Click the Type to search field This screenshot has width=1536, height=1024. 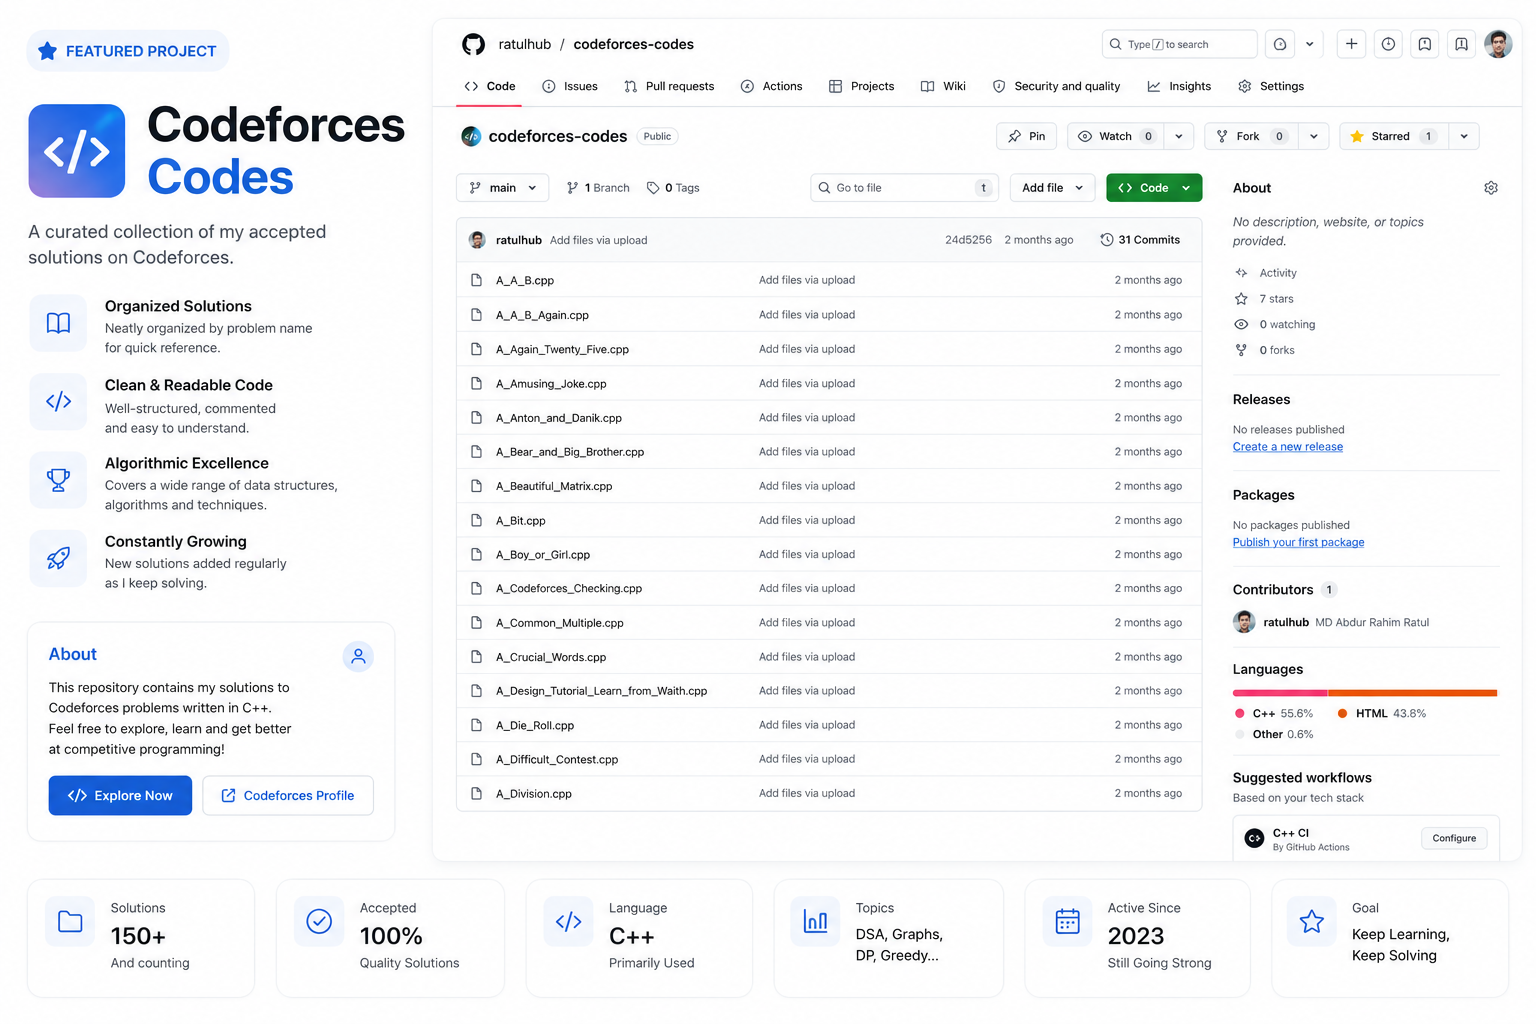(x=1179, y=44)
